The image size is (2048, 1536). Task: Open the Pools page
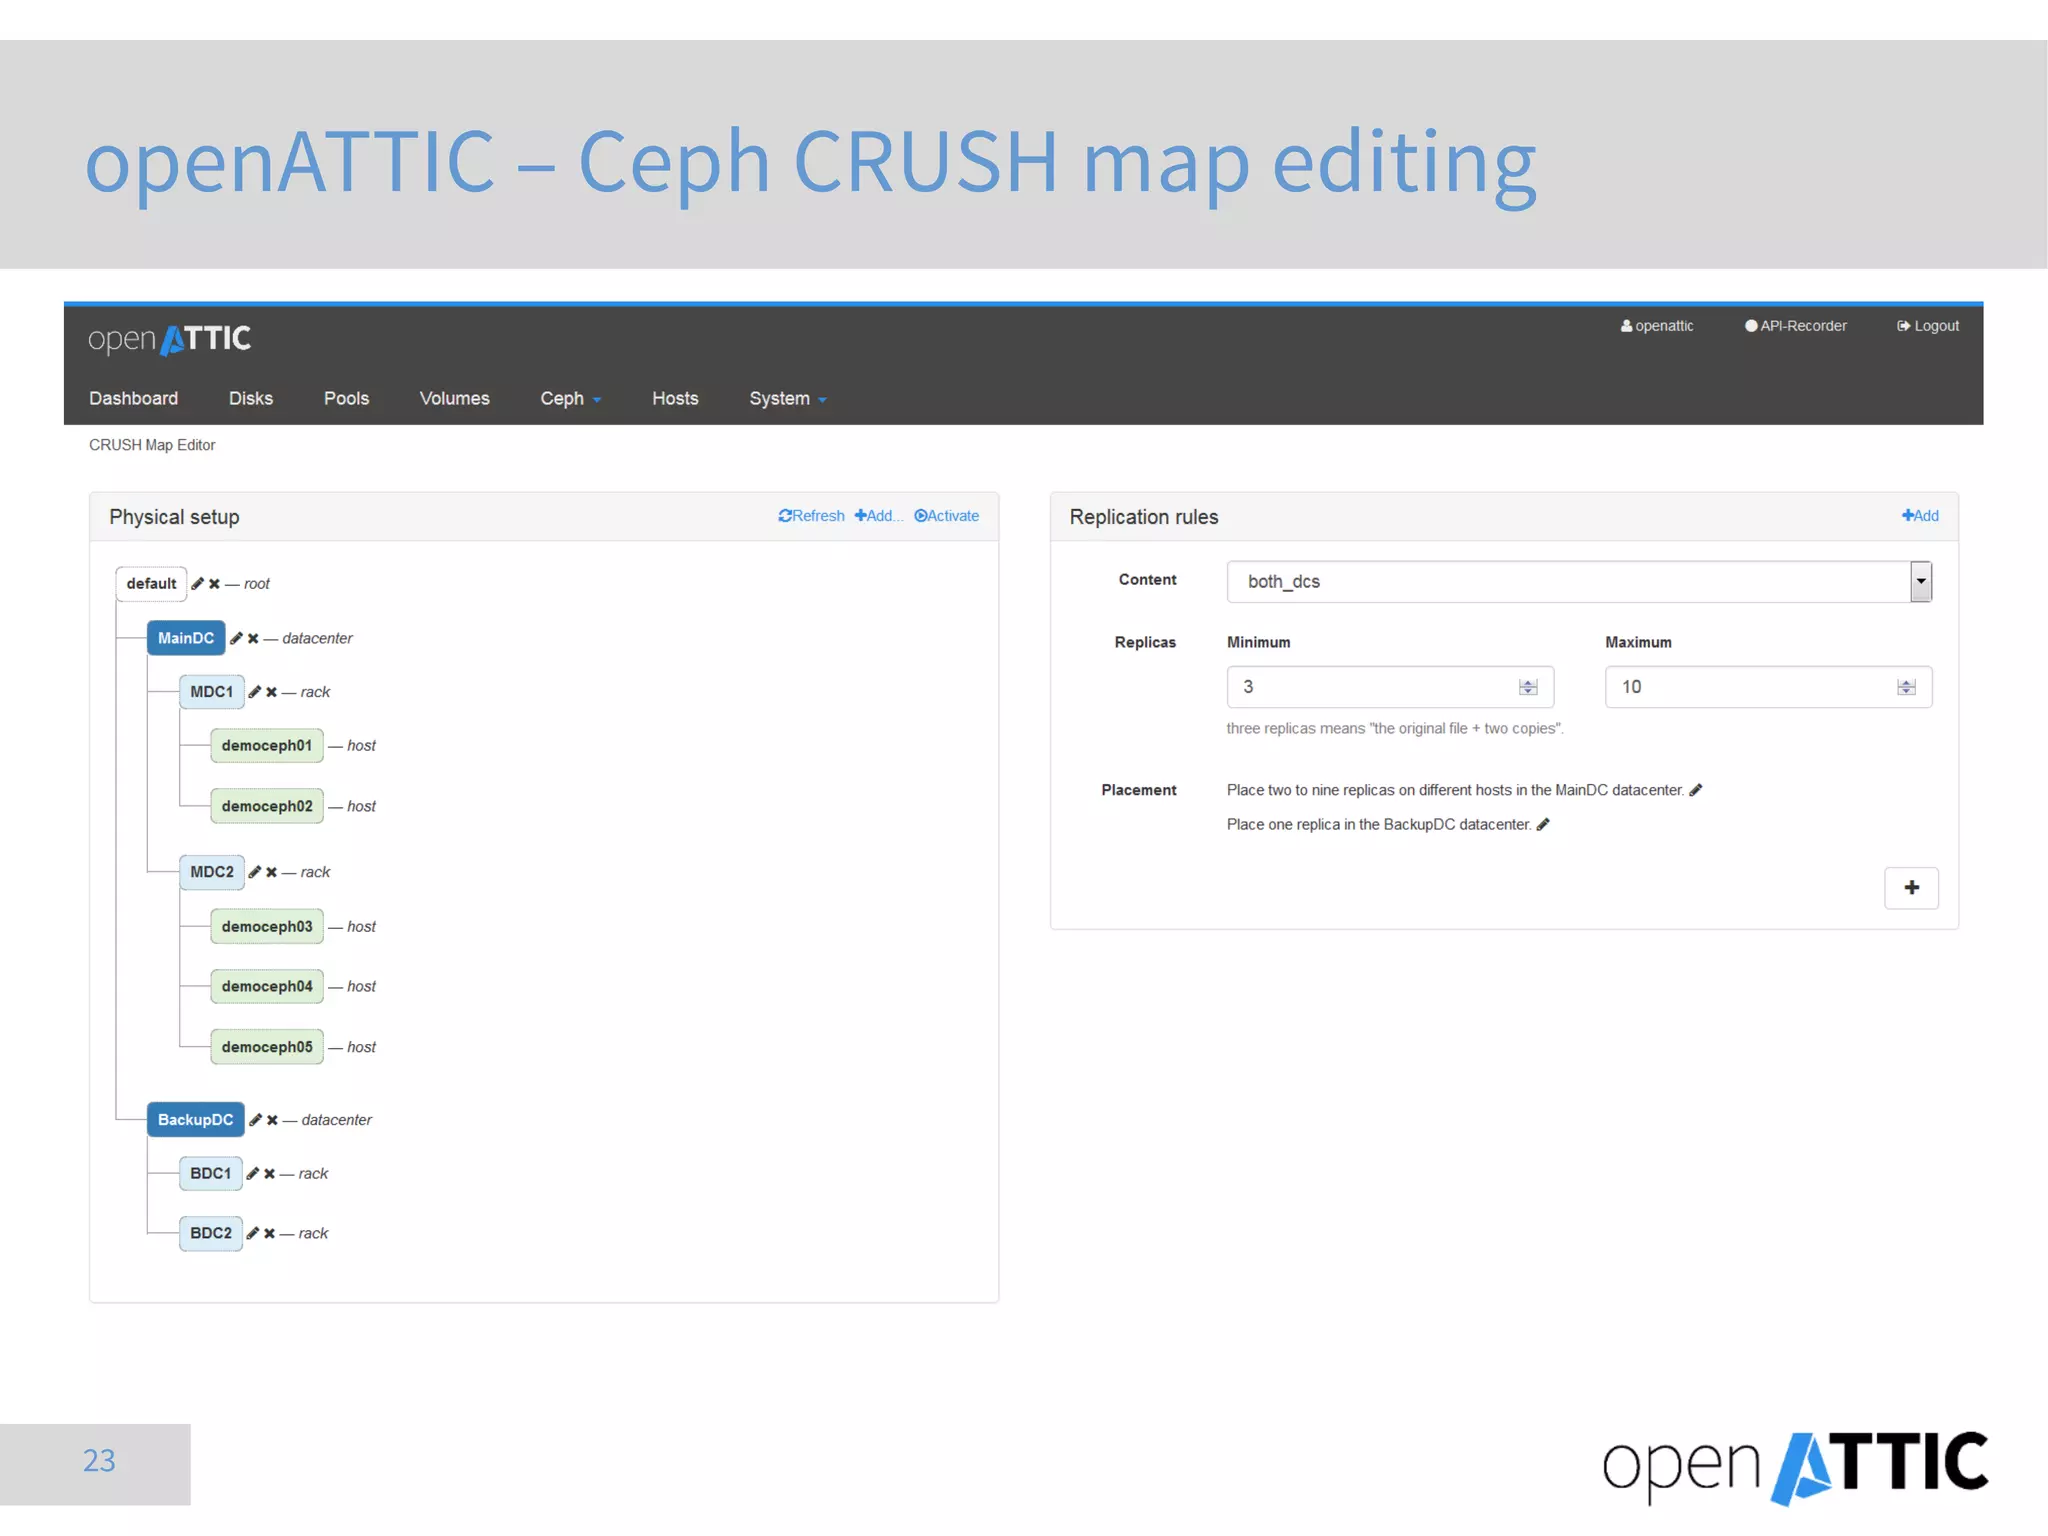point(346,398)
